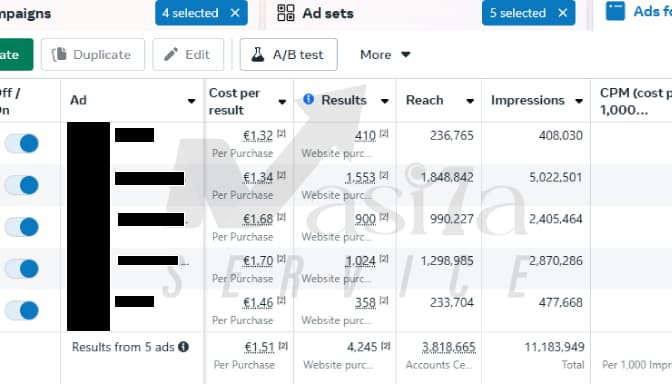Open the Cost per result column dropdown
Screen dimensions: 672x384
coord(282,102)
